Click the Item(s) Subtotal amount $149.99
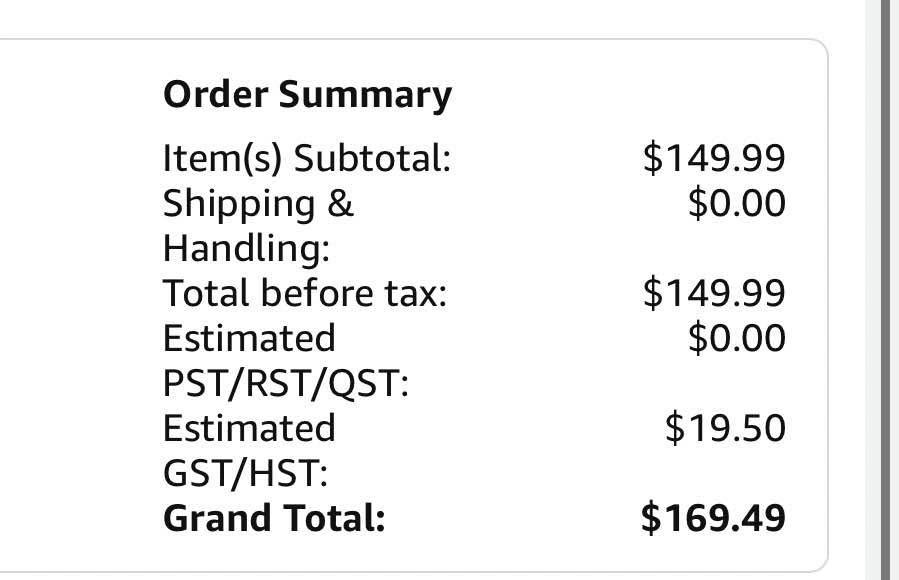 click(714, 158)
